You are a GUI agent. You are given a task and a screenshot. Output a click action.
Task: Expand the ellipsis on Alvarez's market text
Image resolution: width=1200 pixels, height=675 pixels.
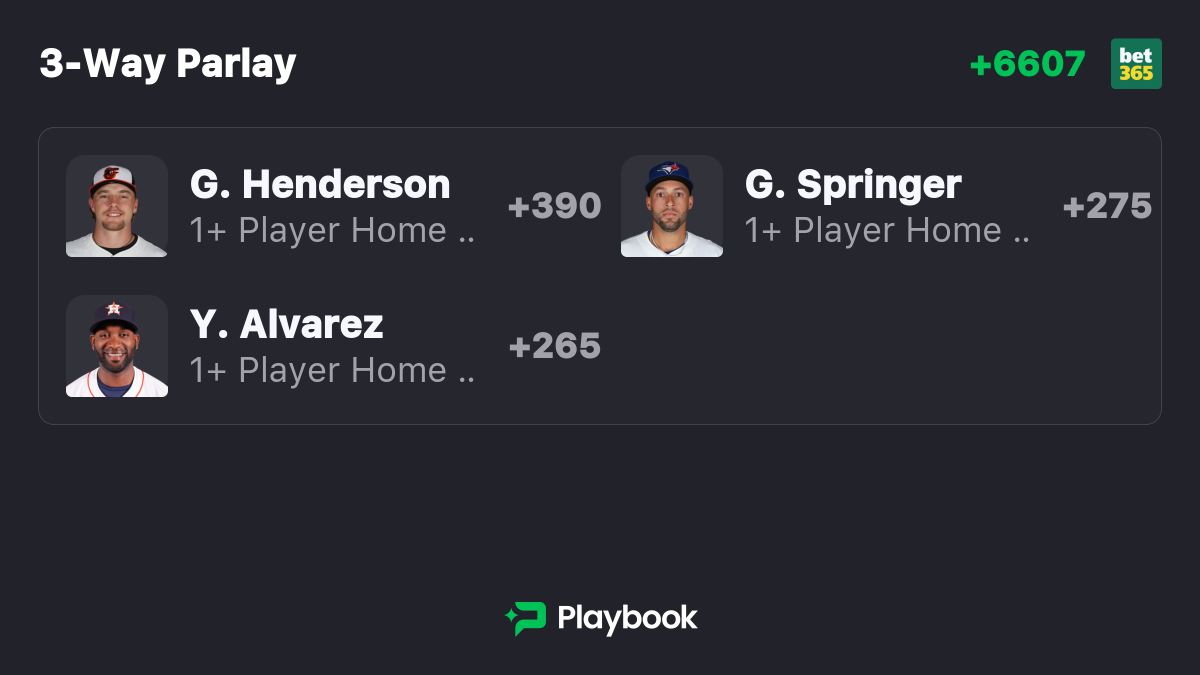[x=466, y=381]
